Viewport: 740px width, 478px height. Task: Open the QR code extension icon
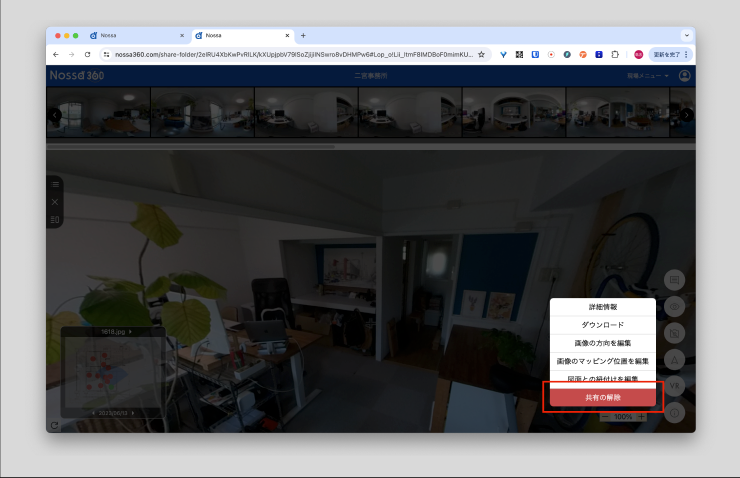tap(519, 55)
